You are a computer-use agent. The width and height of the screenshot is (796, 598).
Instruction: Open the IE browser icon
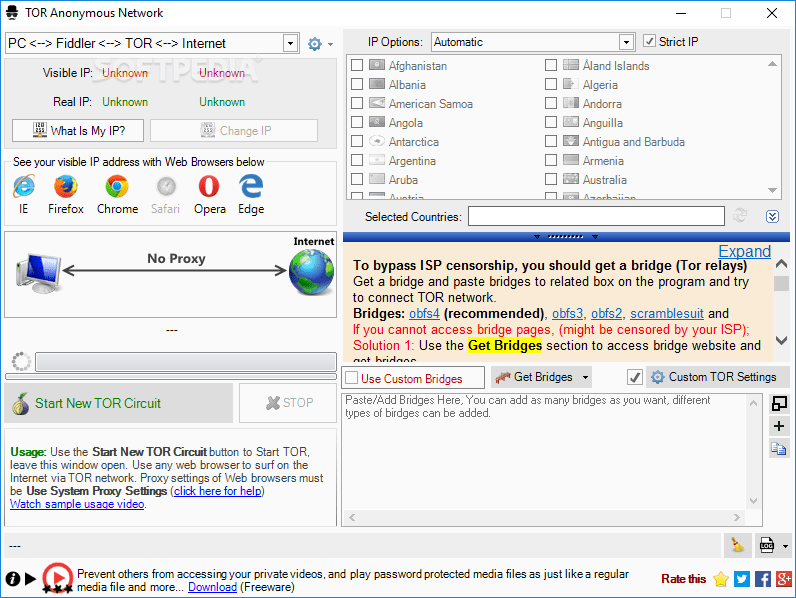coord(24,186)
